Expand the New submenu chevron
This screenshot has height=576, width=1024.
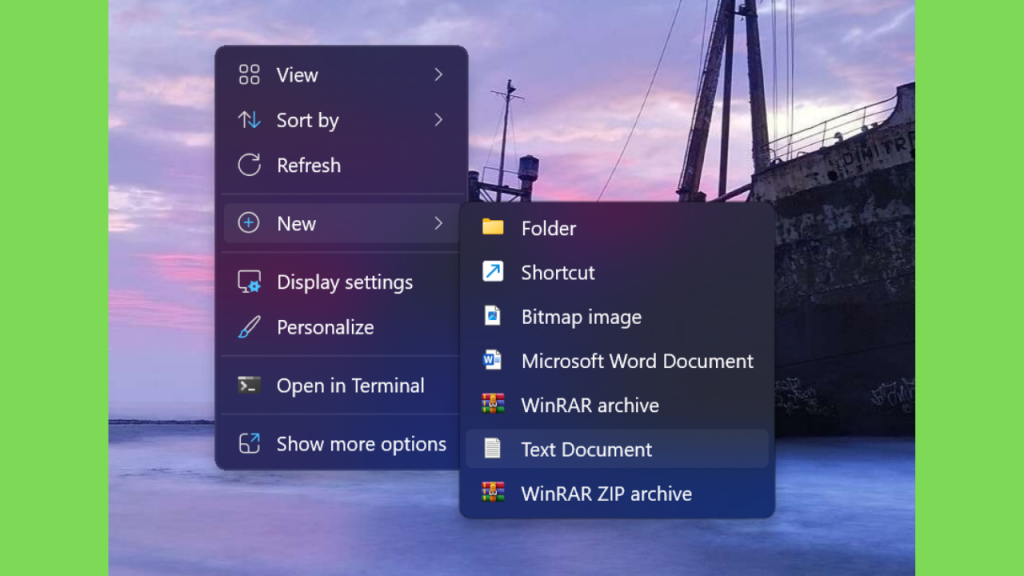click(438, 223)
